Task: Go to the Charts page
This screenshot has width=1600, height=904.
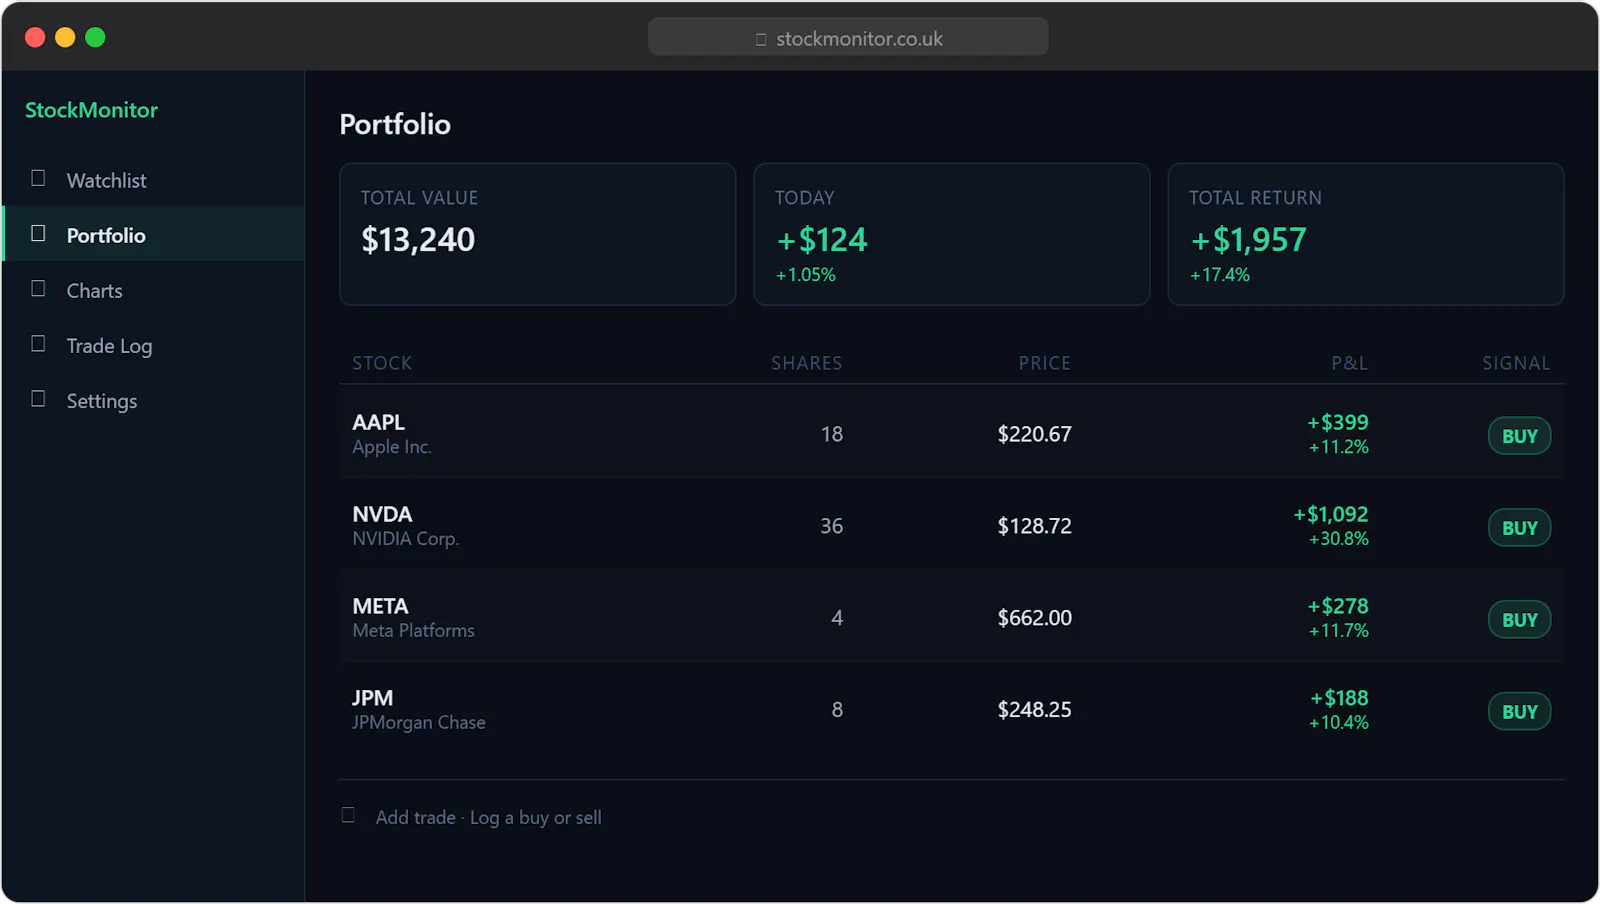Action: coord(154,290)
